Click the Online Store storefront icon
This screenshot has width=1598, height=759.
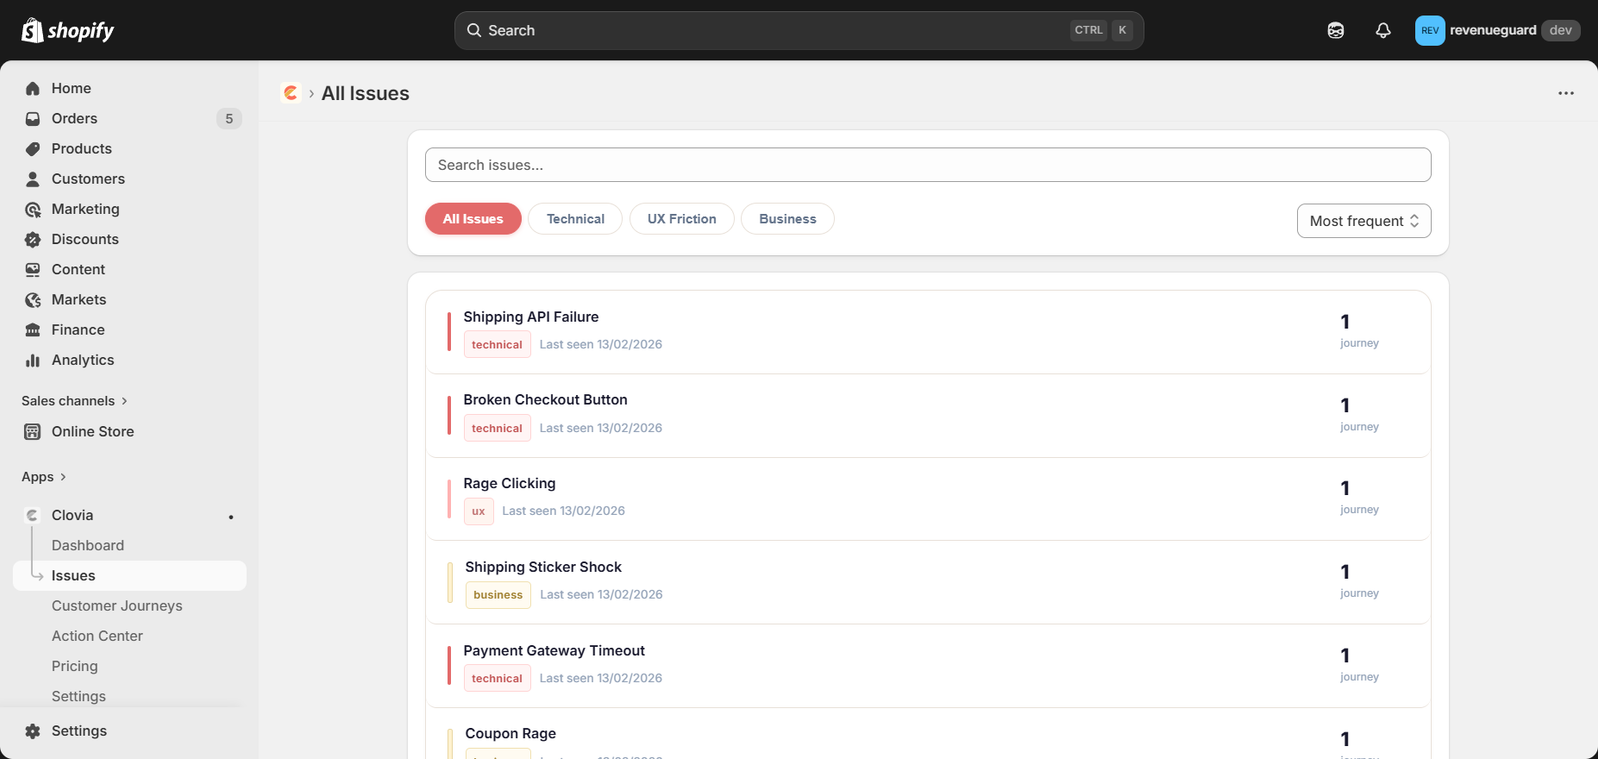[33, 432]
